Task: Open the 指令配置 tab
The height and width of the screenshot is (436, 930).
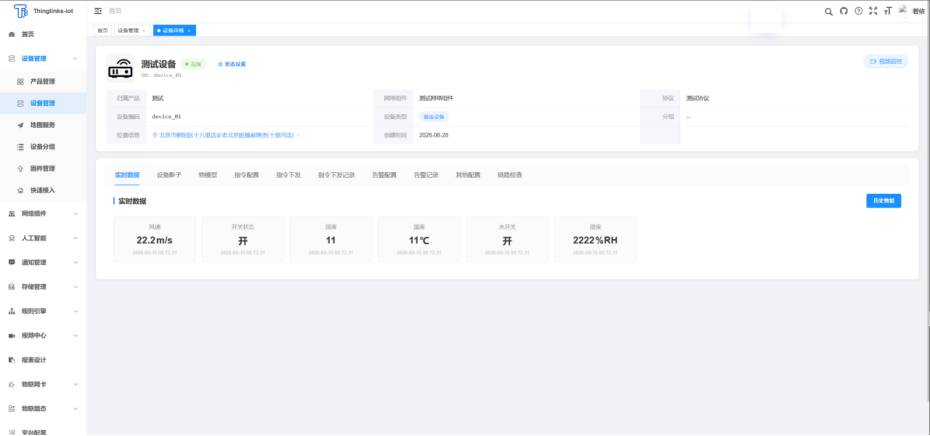Action: (x=247, y=175)
